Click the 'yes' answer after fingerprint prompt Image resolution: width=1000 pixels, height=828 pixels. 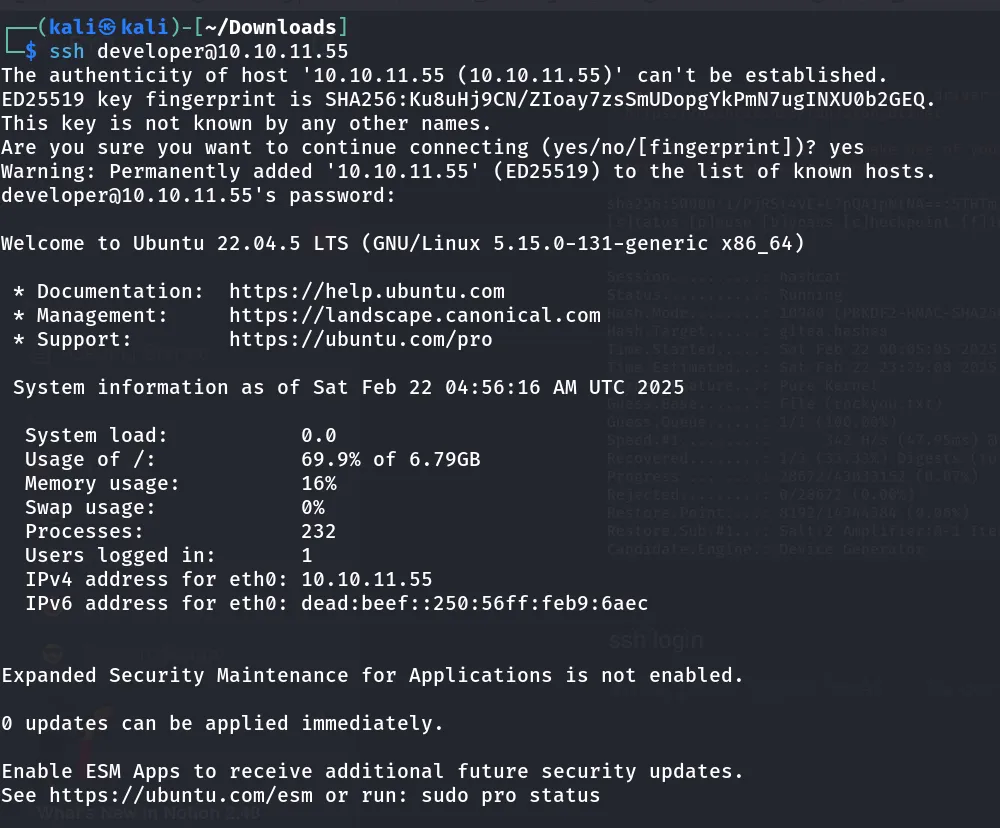(x=846, y=147)
